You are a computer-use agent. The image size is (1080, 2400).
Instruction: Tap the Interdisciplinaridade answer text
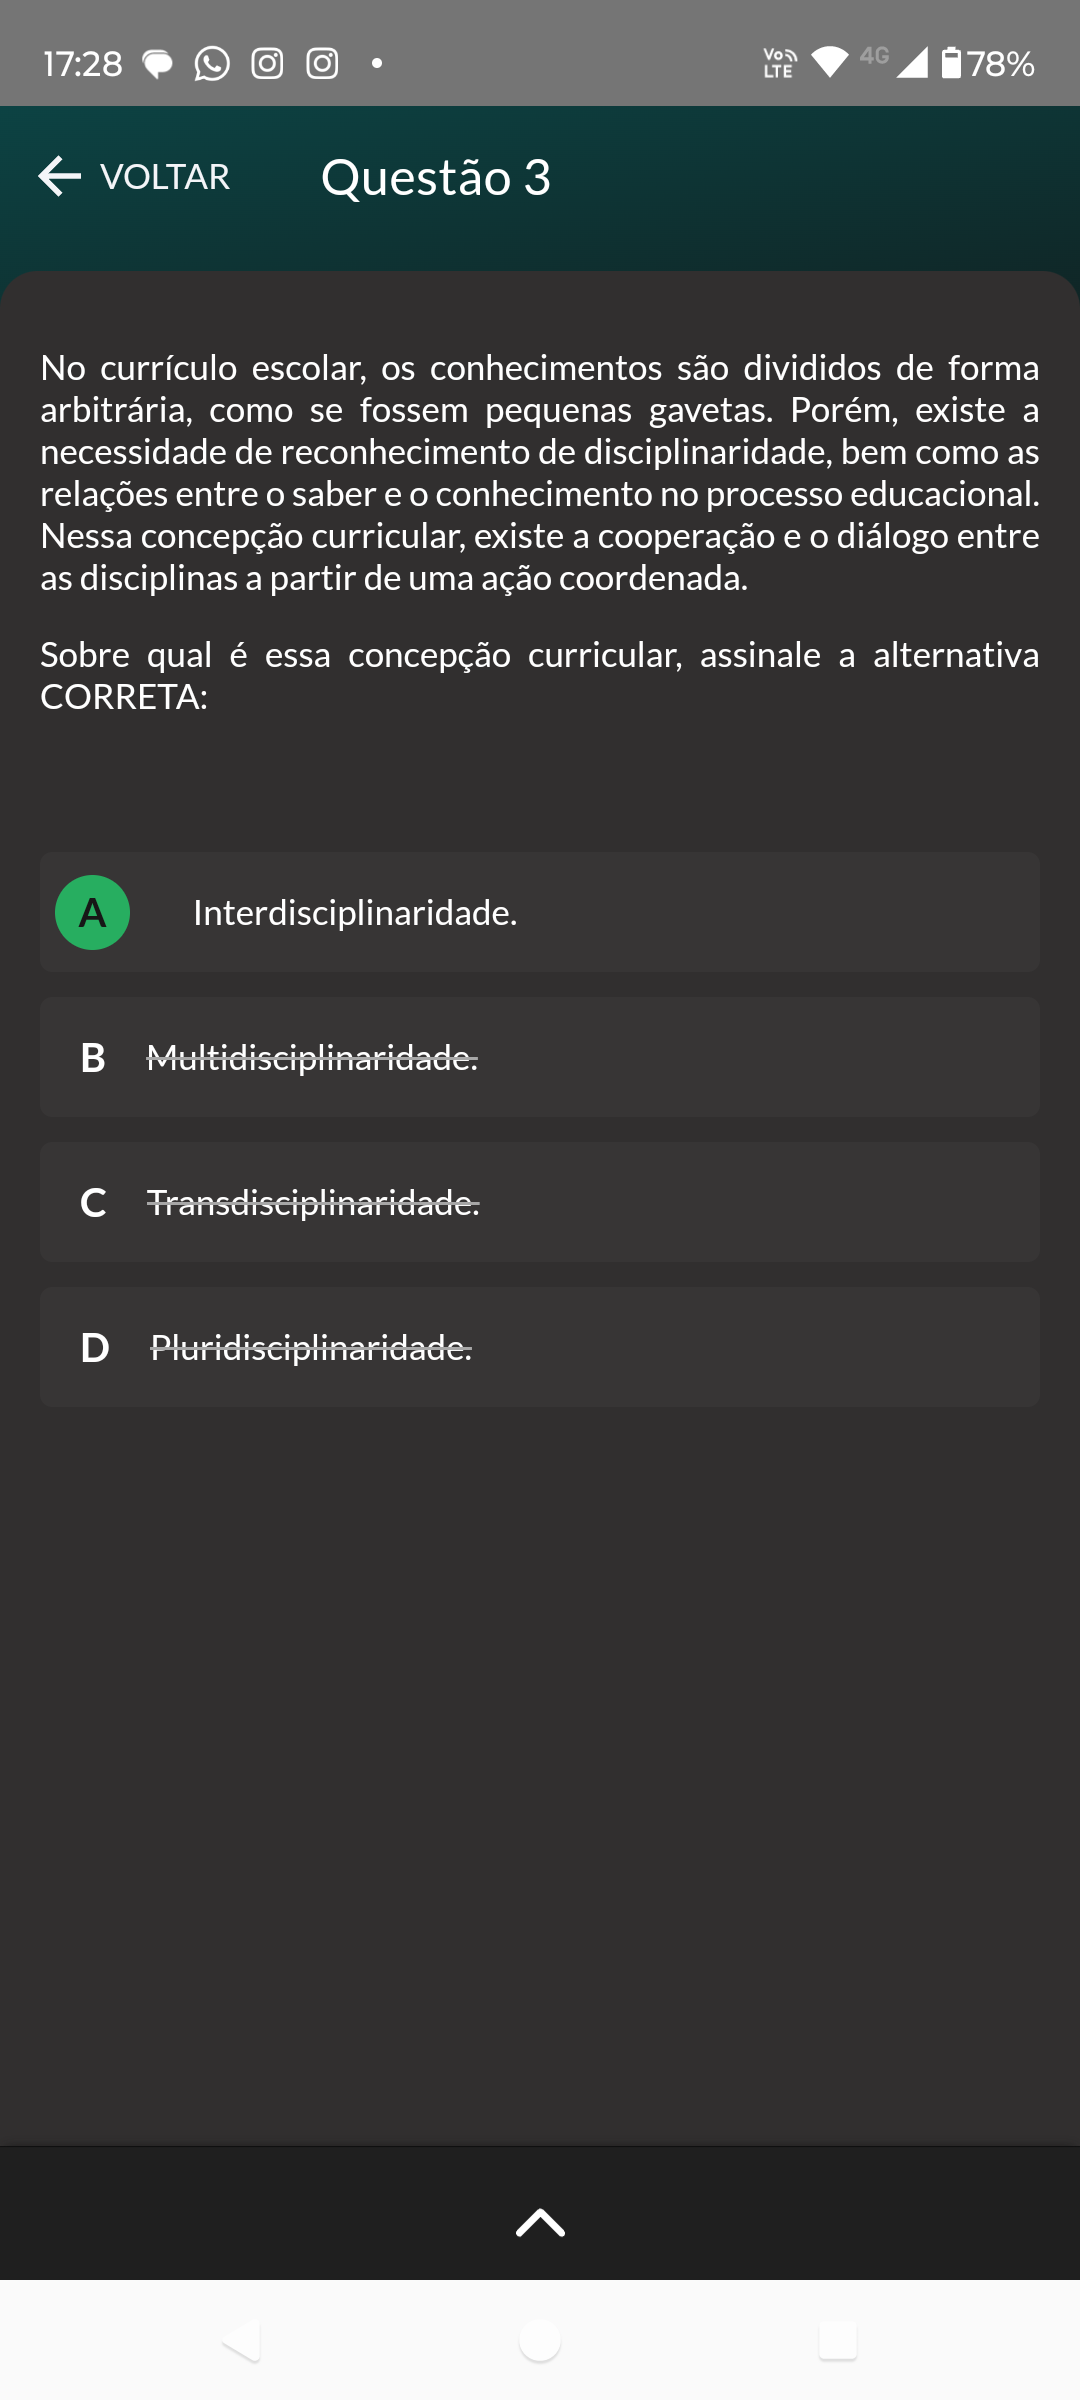point(355,912)
